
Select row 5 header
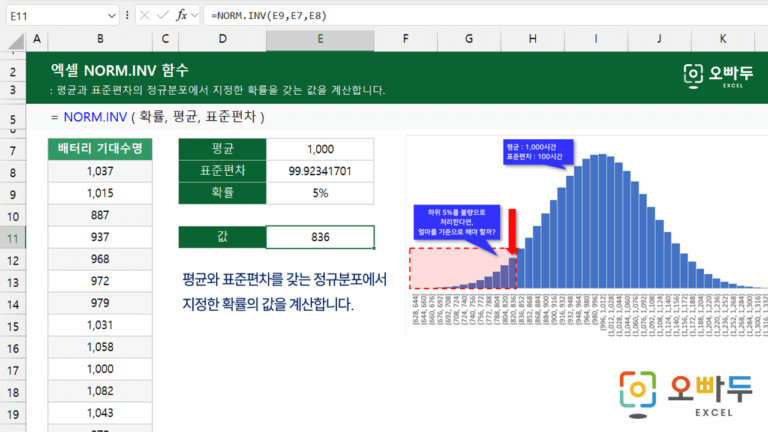(13, 119)
